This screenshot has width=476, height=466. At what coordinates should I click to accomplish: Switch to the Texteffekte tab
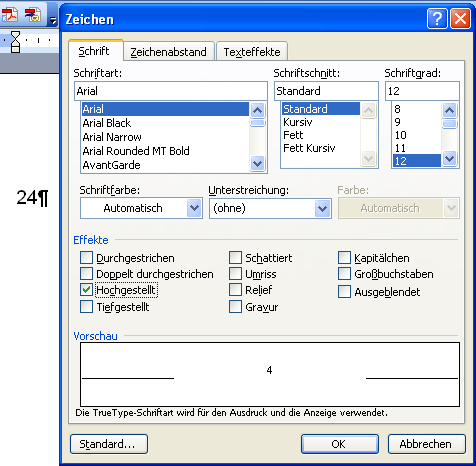[252, 52]
